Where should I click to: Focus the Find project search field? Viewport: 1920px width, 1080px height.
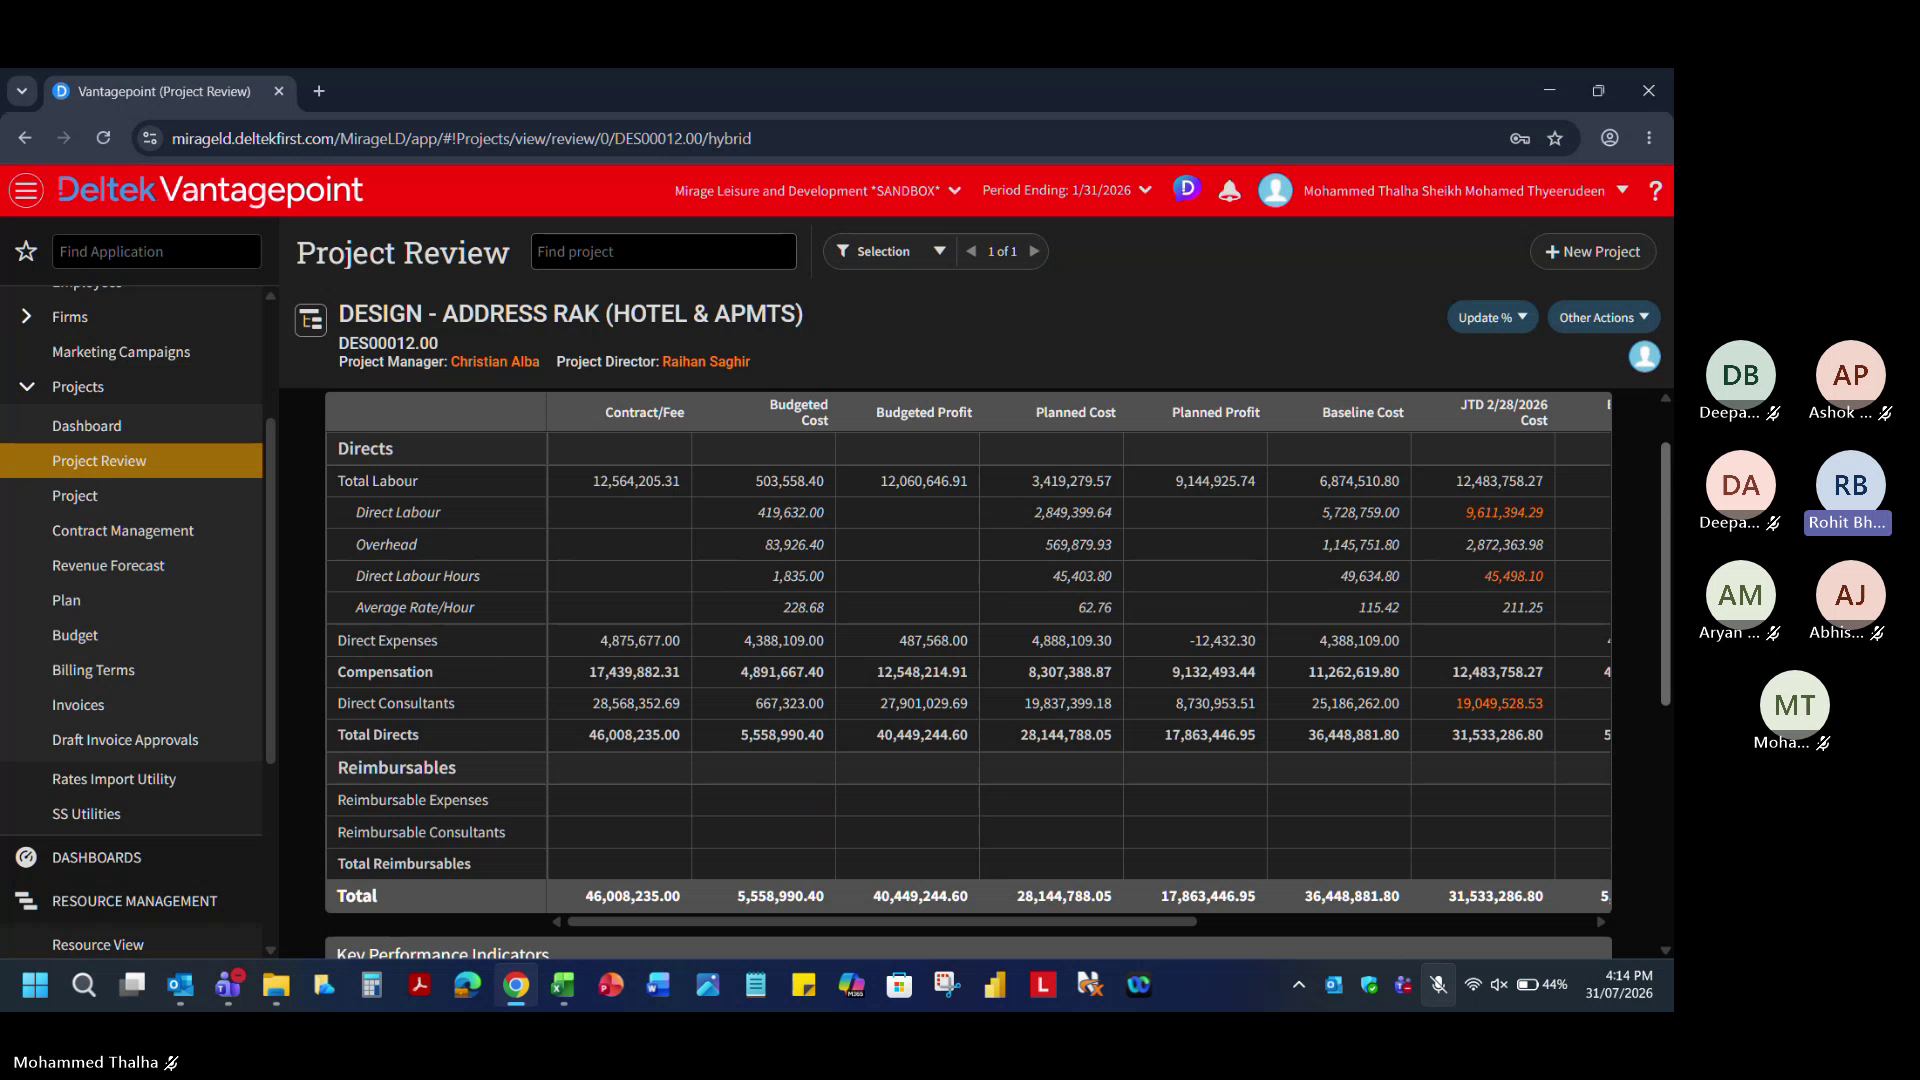click(663, 251)
